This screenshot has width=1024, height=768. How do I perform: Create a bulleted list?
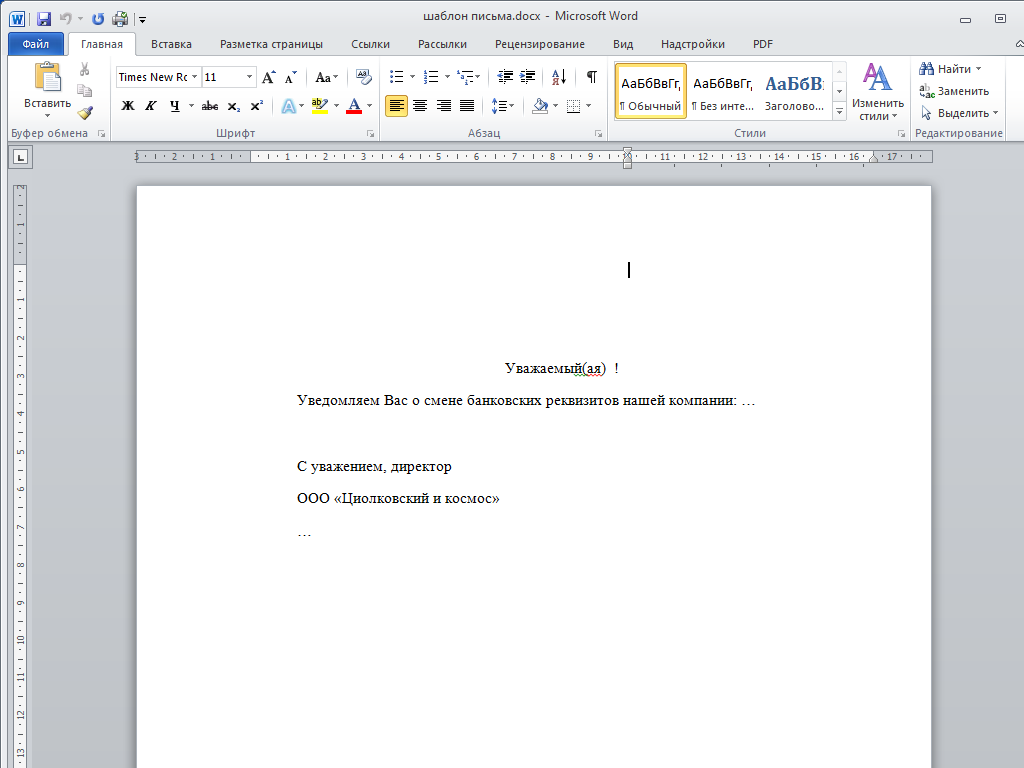(x=396, y=77)
